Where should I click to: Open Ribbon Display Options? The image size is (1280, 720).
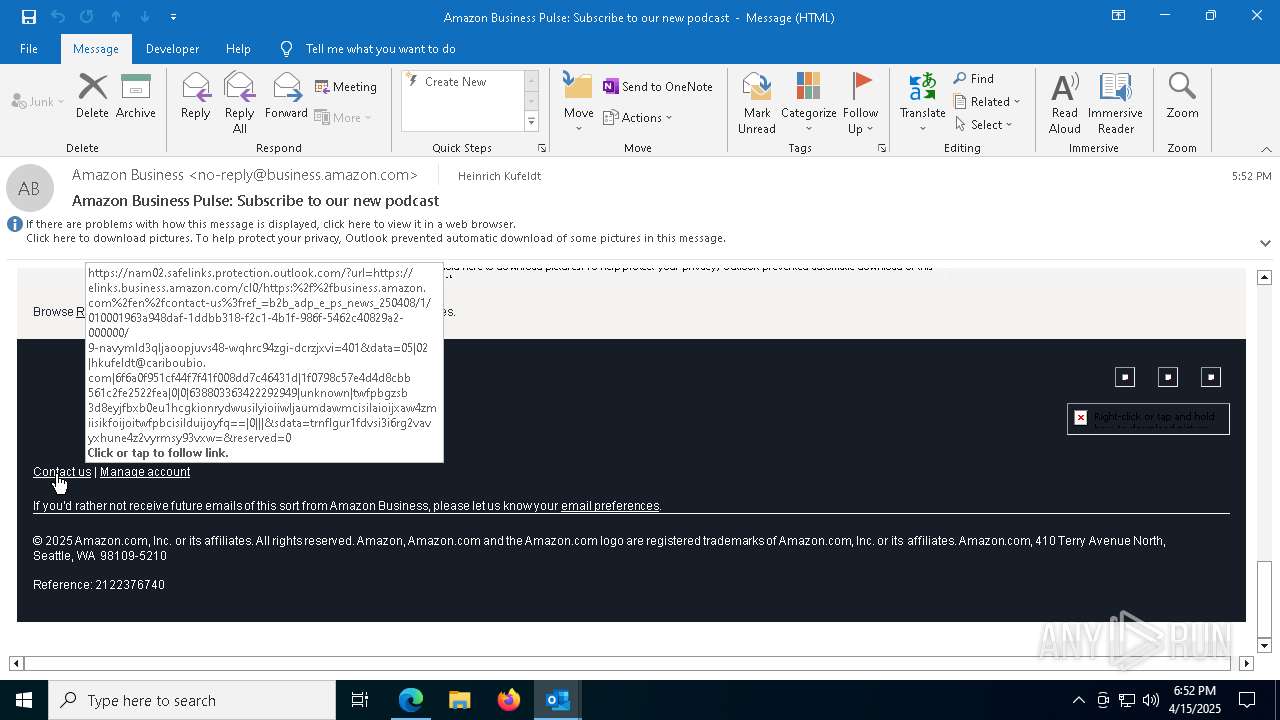point(1118,16)
